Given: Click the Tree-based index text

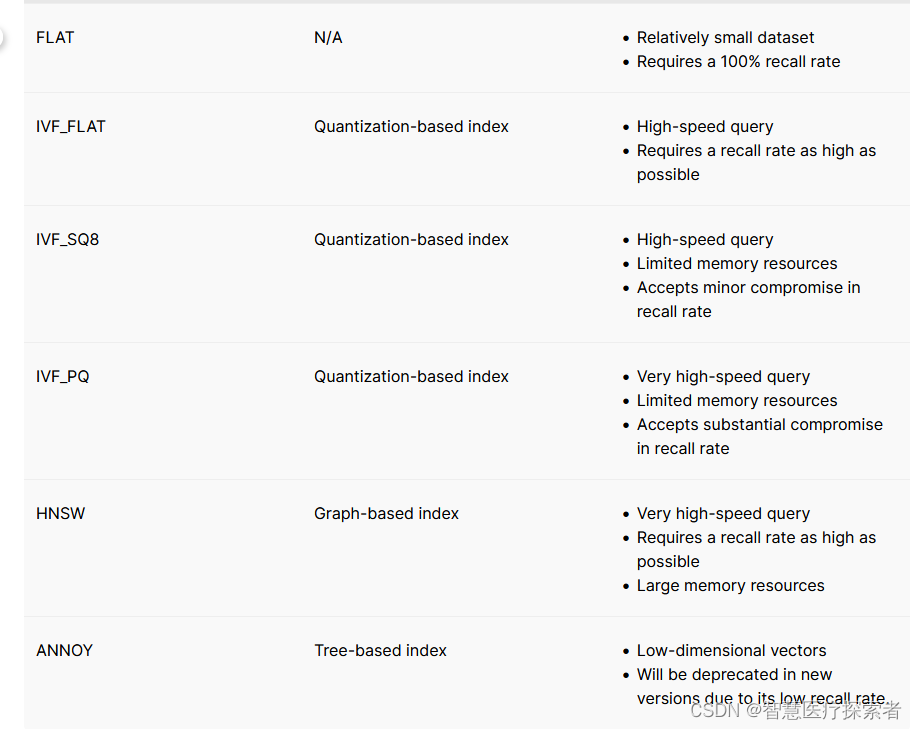Looking at the screenshot, I should [380, 650].
